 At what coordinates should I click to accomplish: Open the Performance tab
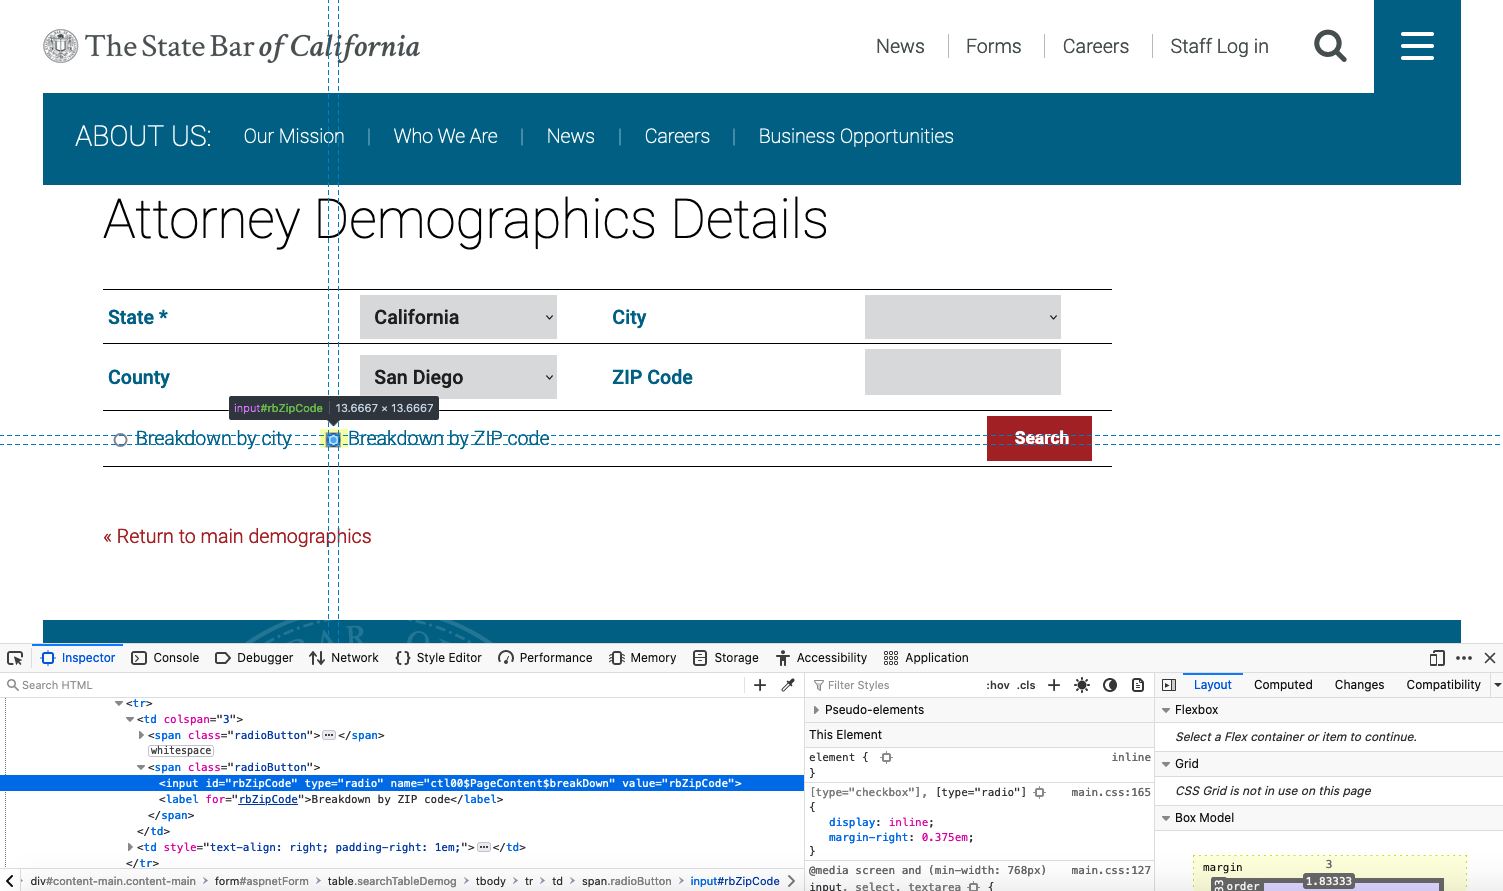[545, 658]
